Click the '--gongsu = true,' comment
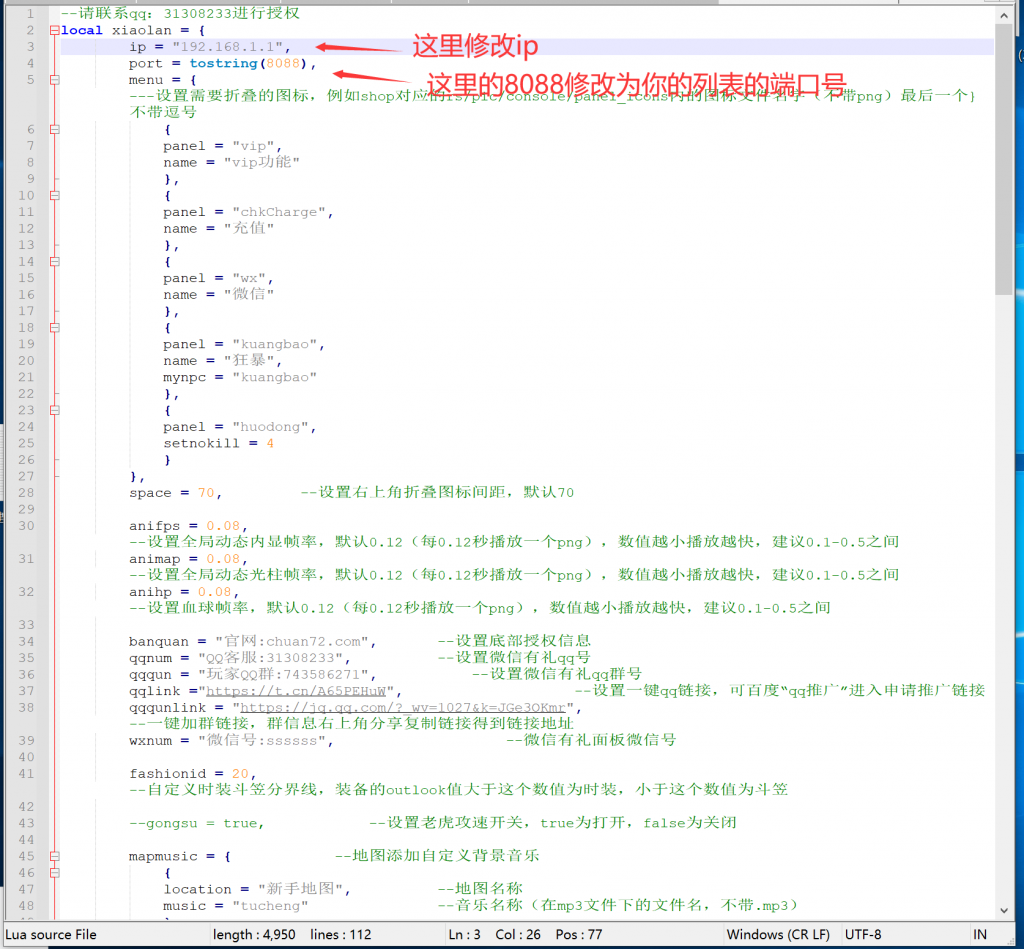This screenshot has width=1024, height=949. click(x=196, y=823)
